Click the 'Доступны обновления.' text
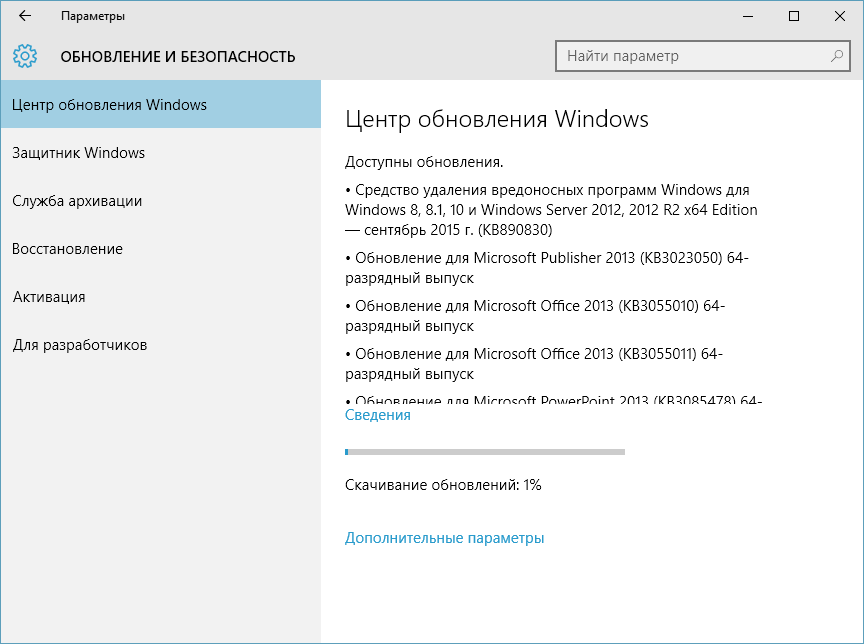Screen dimensions: 864x644 [x=424, y=162]
